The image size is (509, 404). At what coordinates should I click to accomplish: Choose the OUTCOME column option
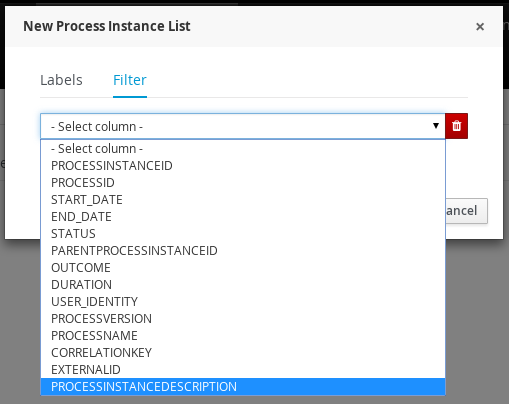(x=243, y=268)
